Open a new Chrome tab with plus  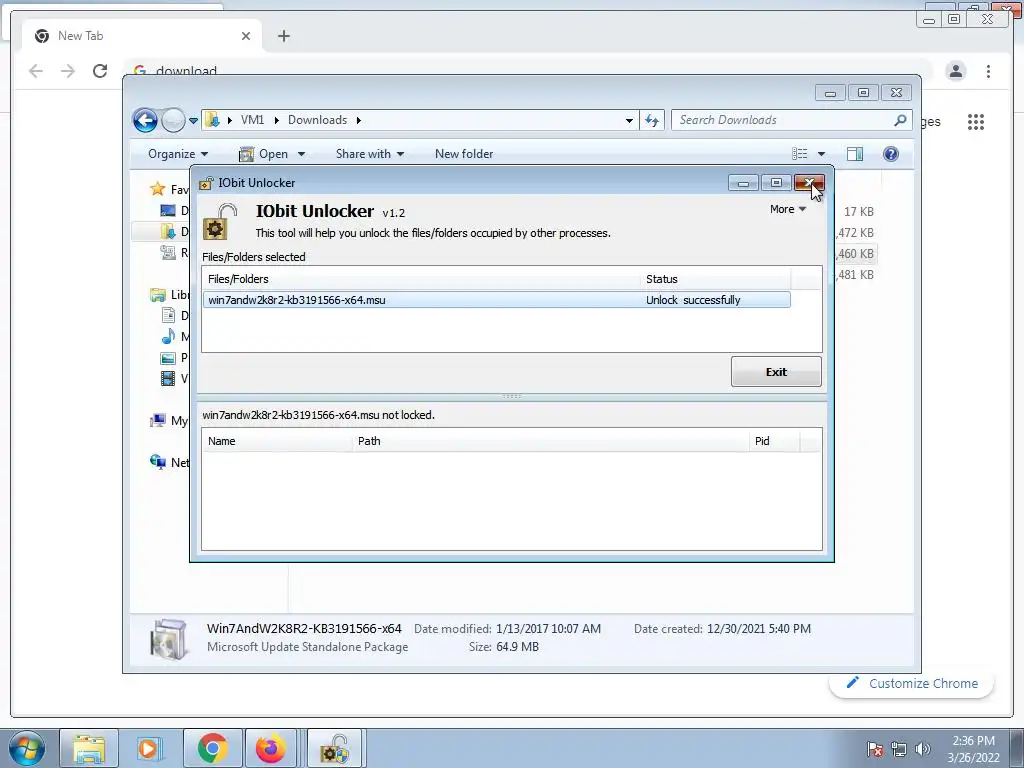[x=283, y=36]
